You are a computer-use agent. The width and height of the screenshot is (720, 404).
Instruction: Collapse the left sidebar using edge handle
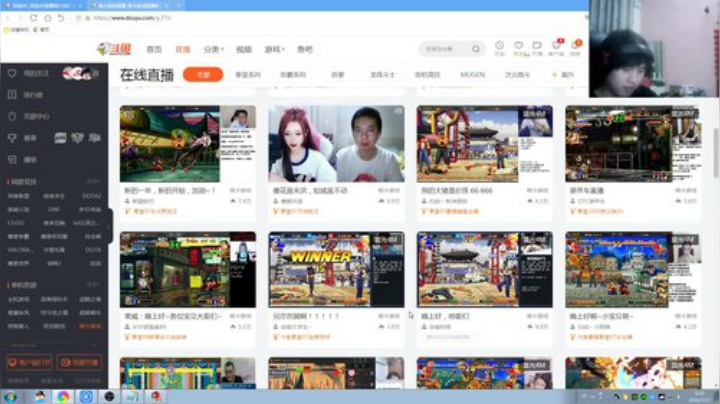pos(110,225)
